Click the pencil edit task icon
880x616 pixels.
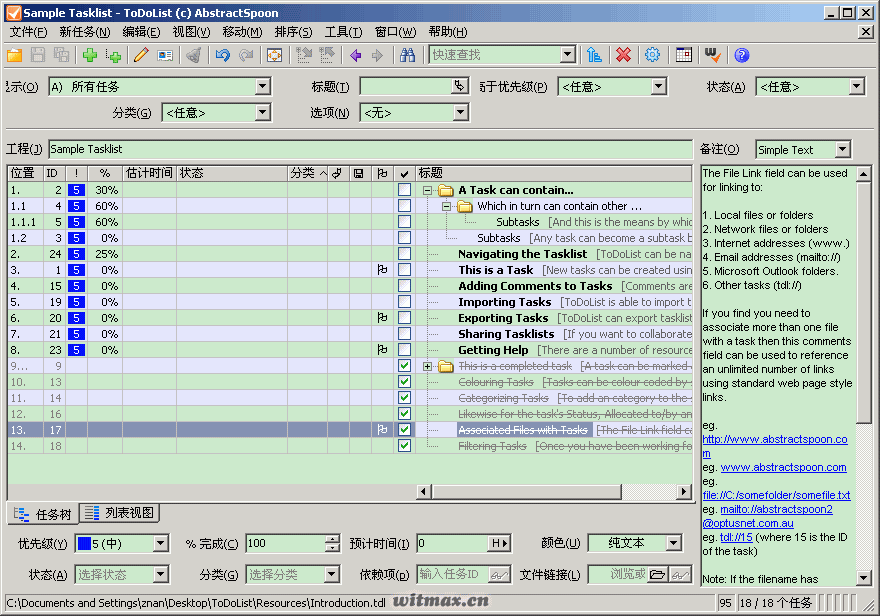141,55
